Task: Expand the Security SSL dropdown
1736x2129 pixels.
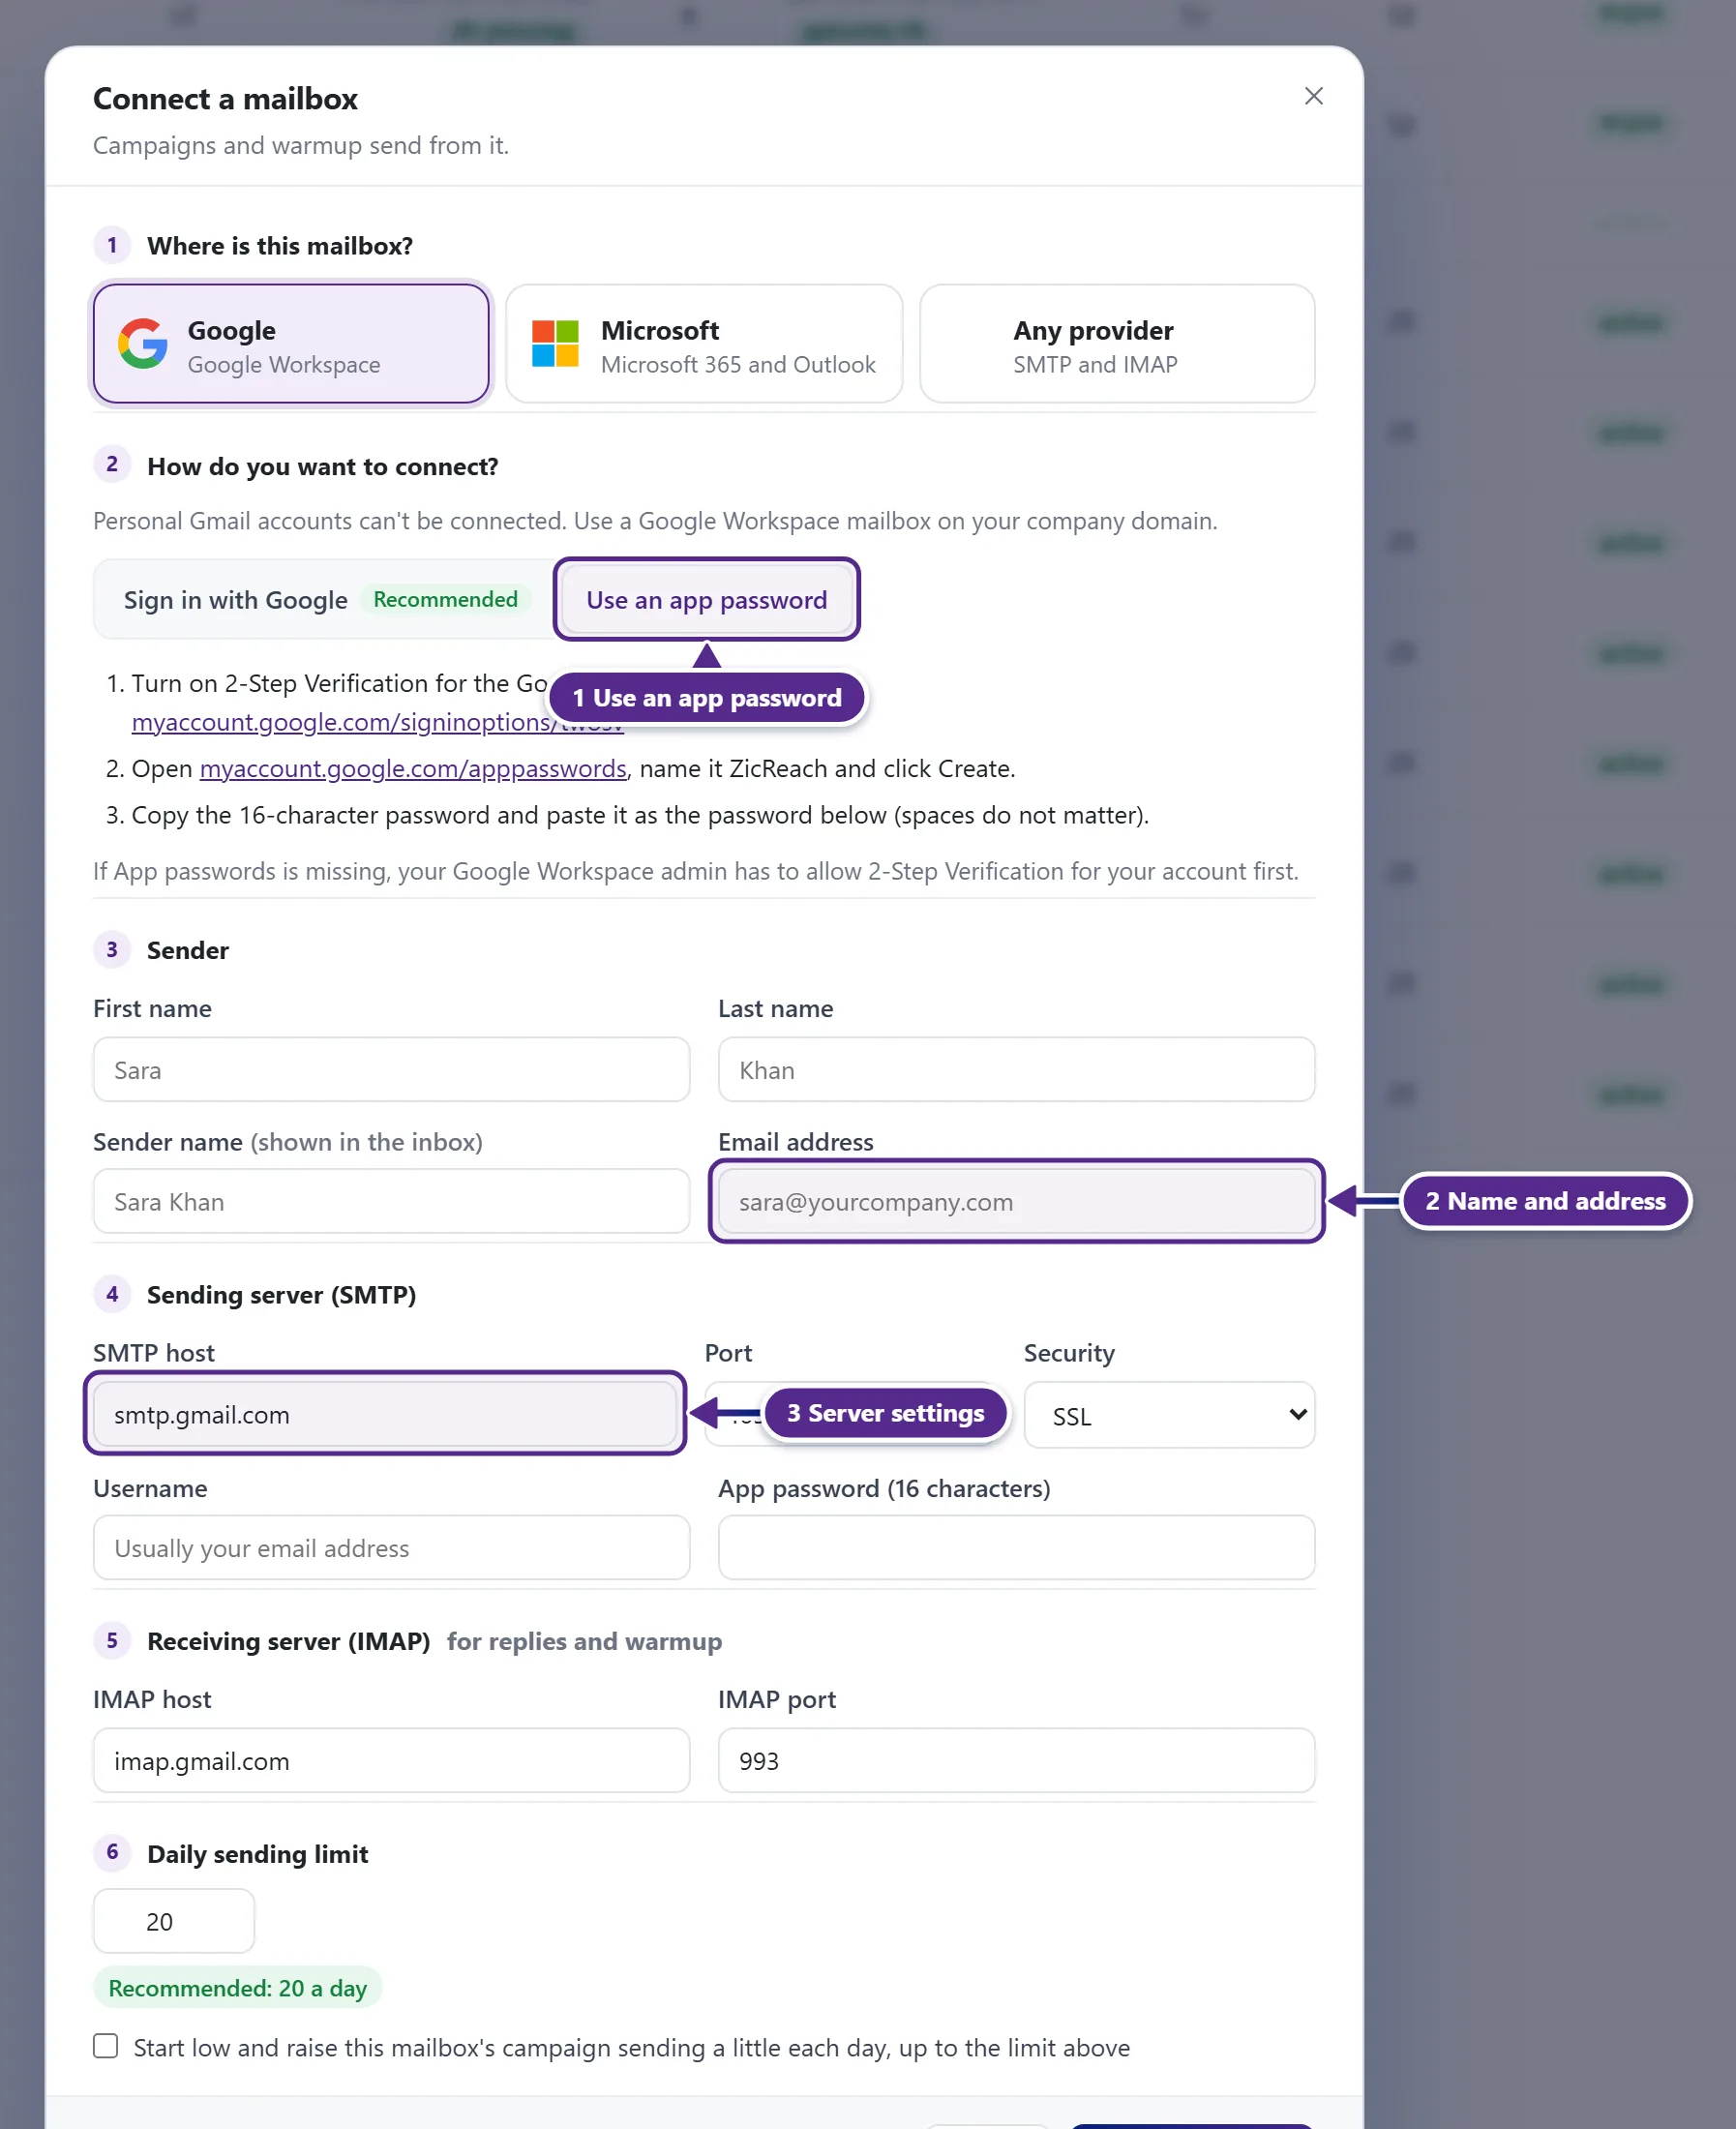Action: pyautogui.click(x=1169, y=1415)
